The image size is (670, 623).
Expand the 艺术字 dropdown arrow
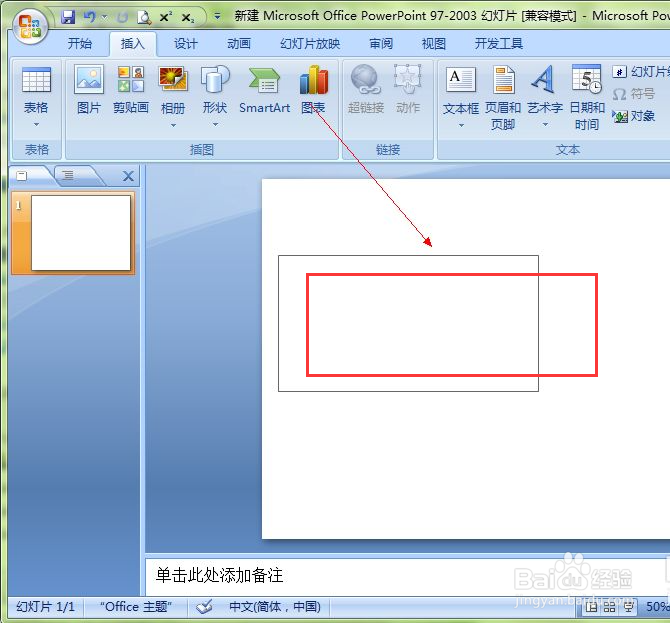tap(545, 125)
